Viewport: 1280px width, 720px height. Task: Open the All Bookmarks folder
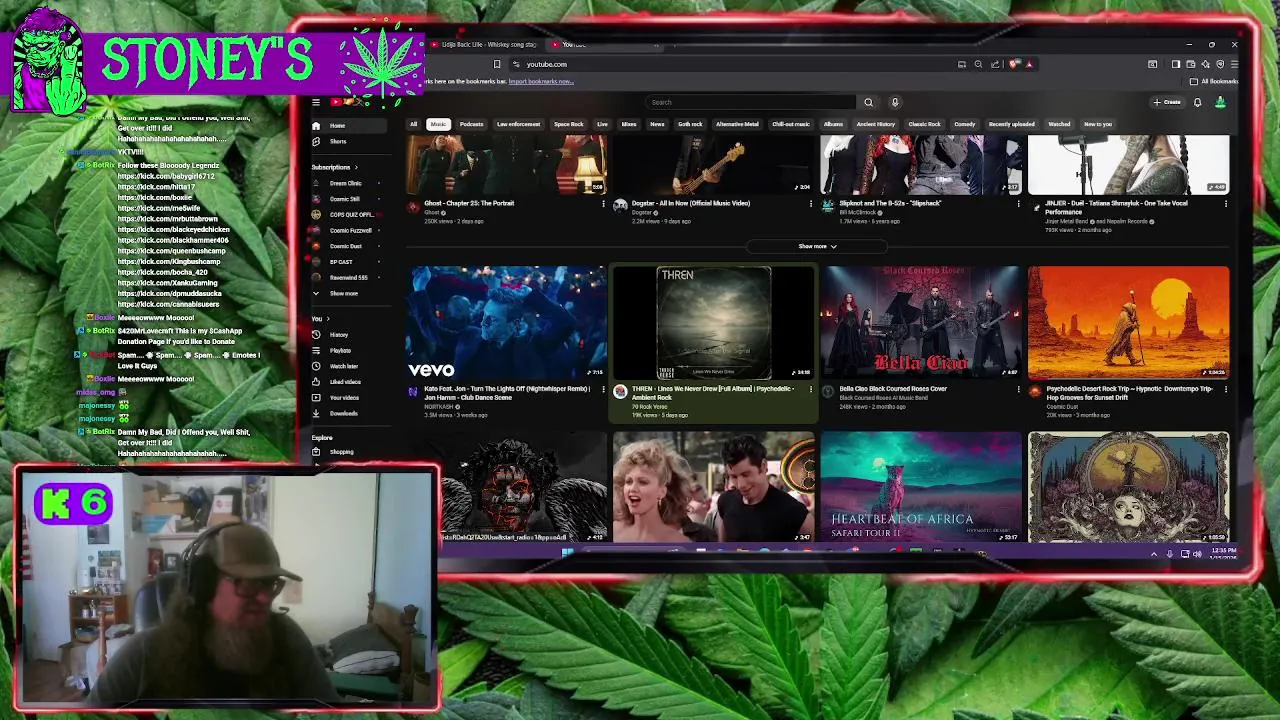1215,81
